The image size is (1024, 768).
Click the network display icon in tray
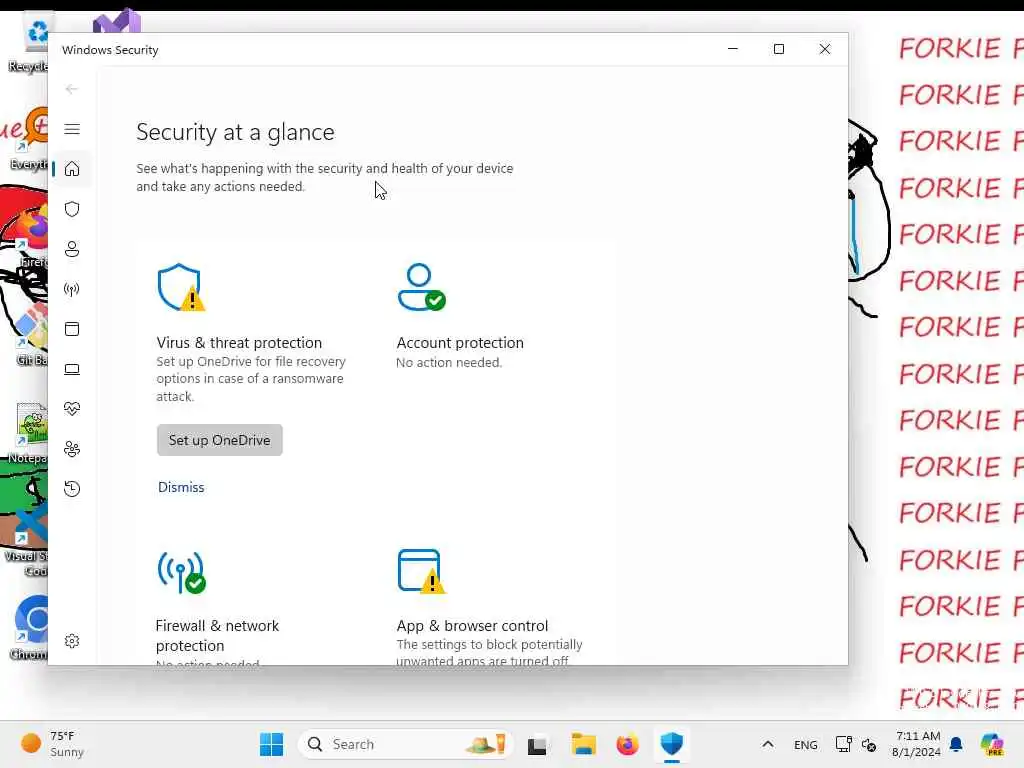pyautogui.click(x=844, y=744)
